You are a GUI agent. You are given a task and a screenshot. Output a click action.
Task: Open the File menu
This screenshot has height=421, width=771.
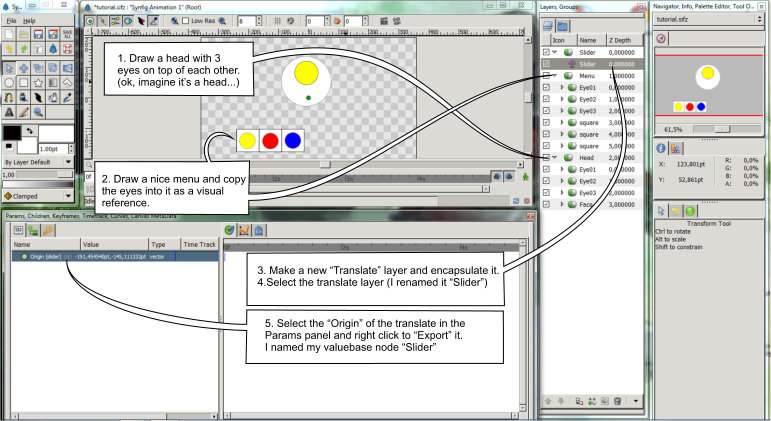tap(10, 20)
